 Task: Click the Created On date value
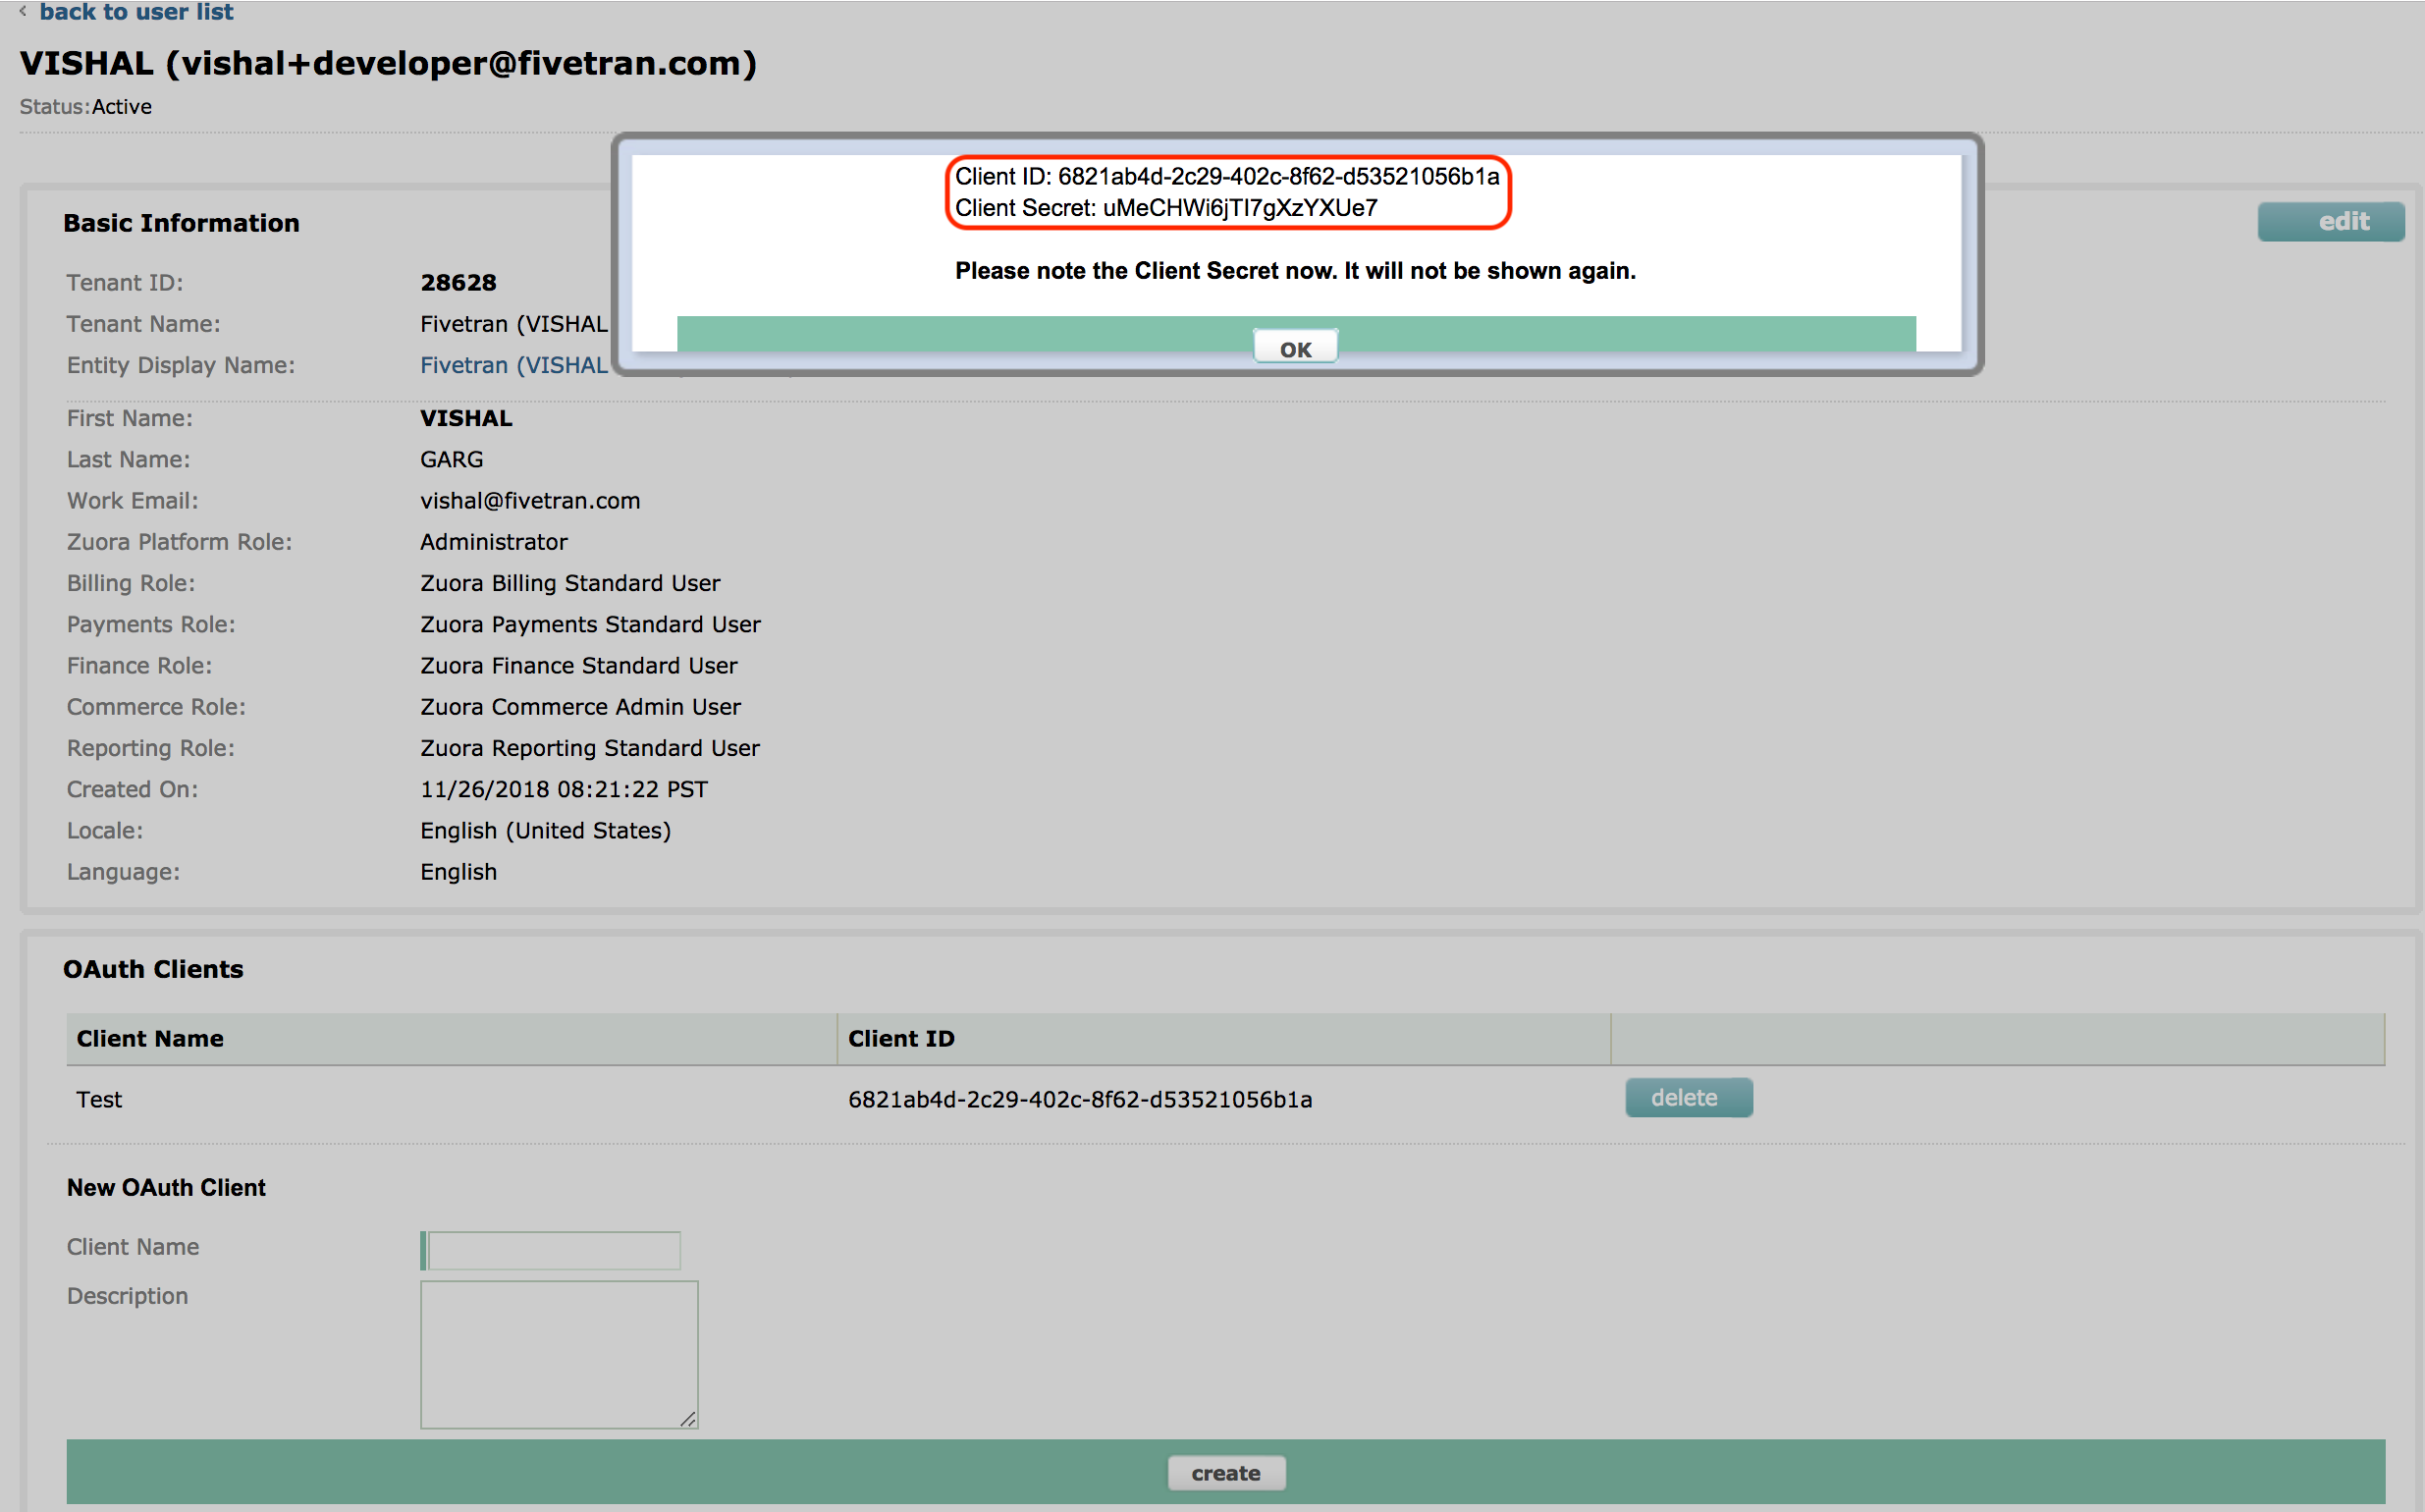564,789
